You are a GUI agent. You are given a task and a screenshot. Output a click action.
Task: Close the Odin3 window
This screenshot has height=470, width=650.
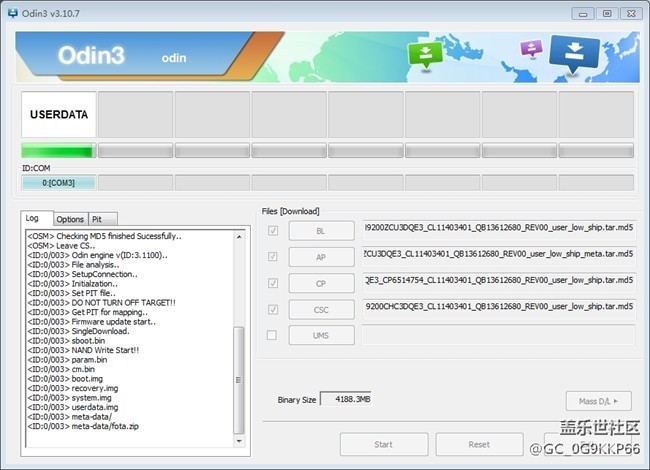click(x=631, y=14)
